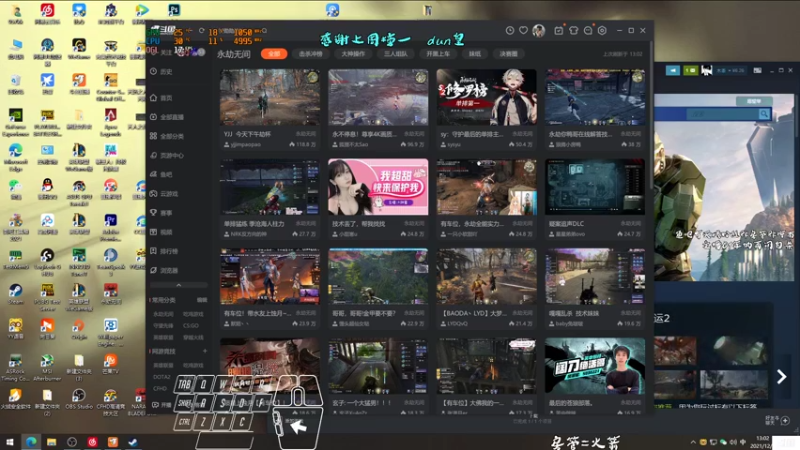The width and height of the screenshot is (800, 450).
Task: Open 赛事 in the sidebar
Action: pos(162,213)
